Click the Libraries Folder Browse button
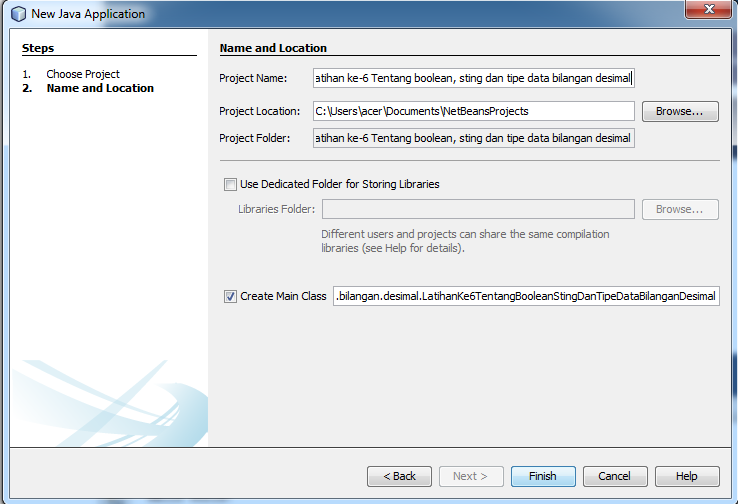Screen dimensions: 738x504 (680, 209)
